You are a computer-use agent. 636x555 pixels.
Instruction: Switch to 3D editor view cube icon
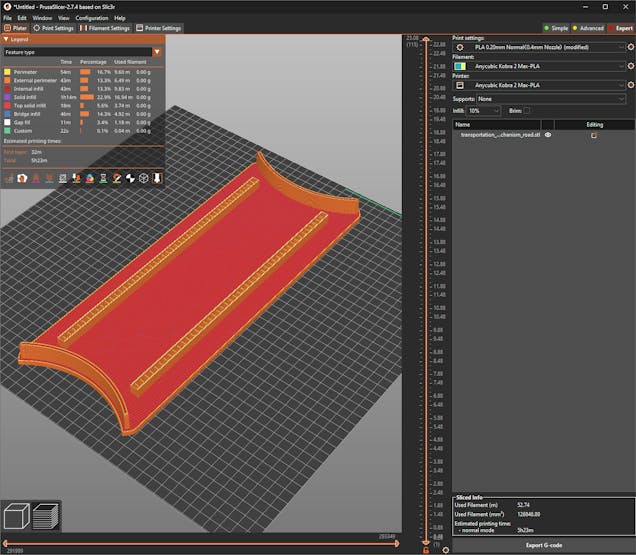click(16, 516)
